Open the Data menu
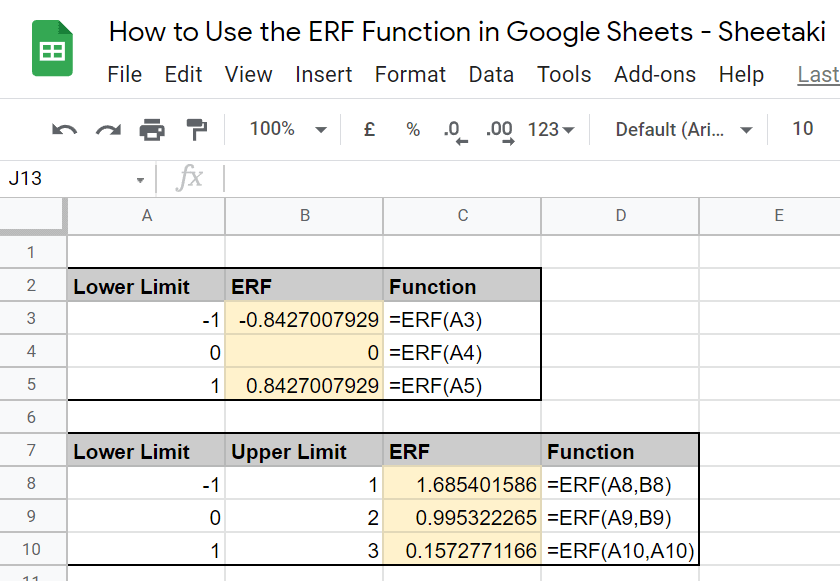 (491, 74)
